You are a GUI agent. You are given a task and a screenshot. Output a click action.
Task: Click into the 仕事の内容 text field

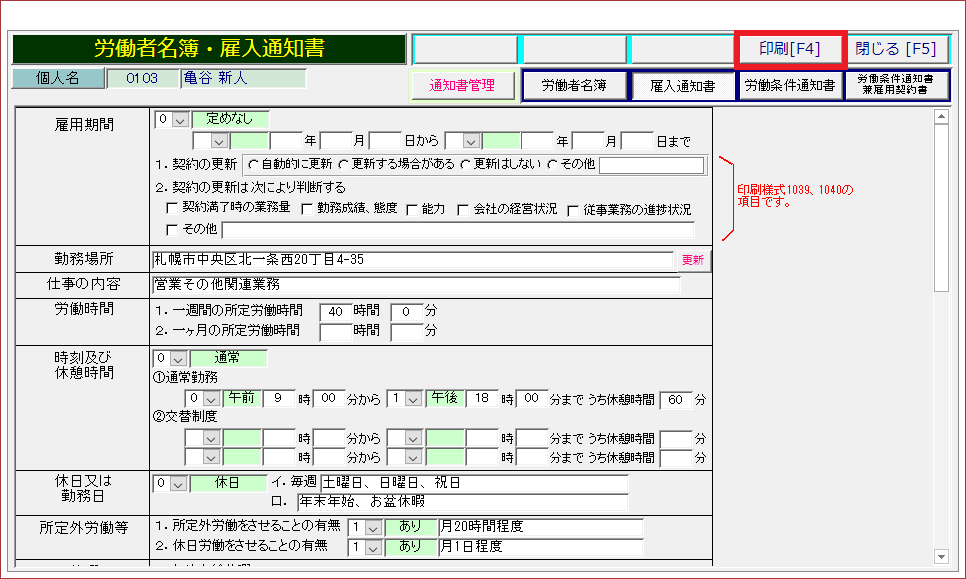tap(415, 285)
